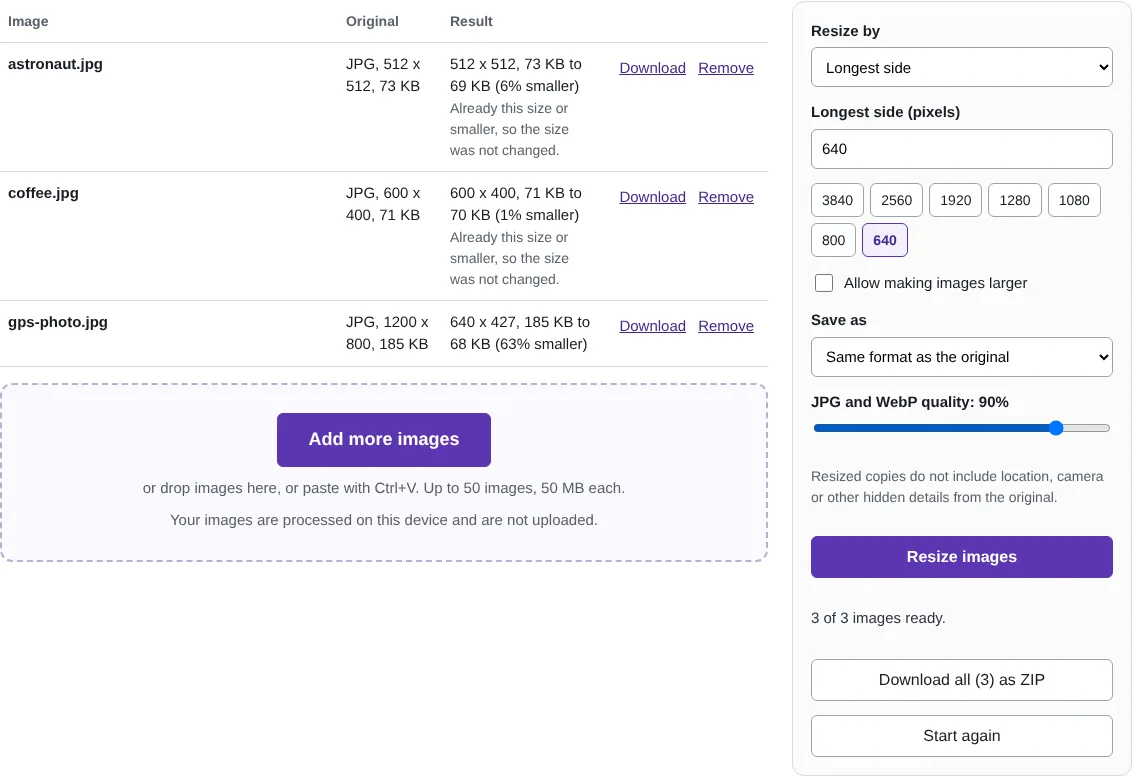The width and height of the screenshot is (1132, 776).
Task: Enable Allow making images larger
Action: click(x=824, y=283)
